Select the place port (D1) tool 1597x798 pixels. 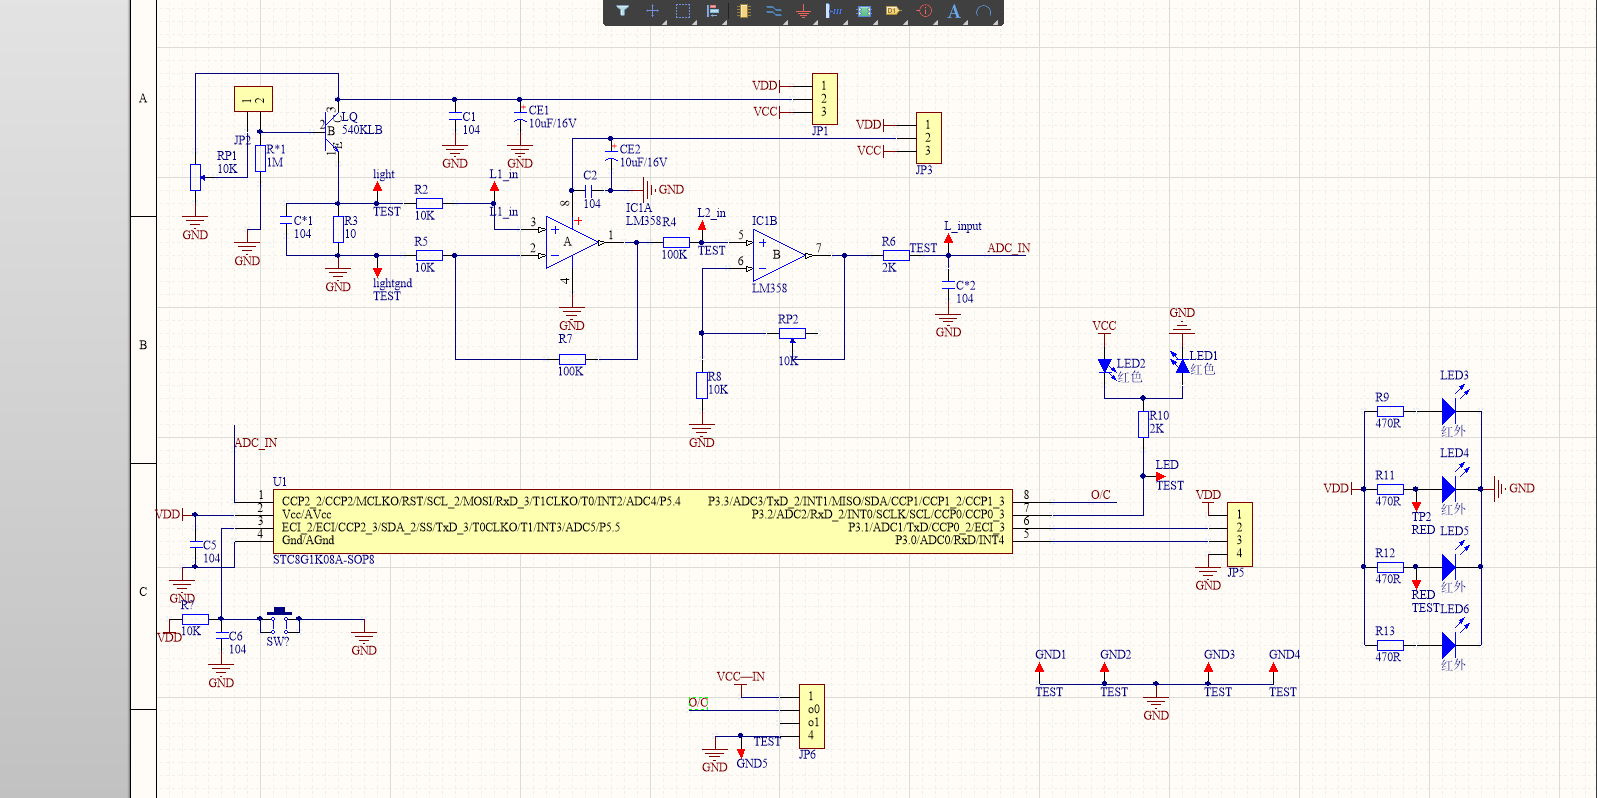[893, 11]
